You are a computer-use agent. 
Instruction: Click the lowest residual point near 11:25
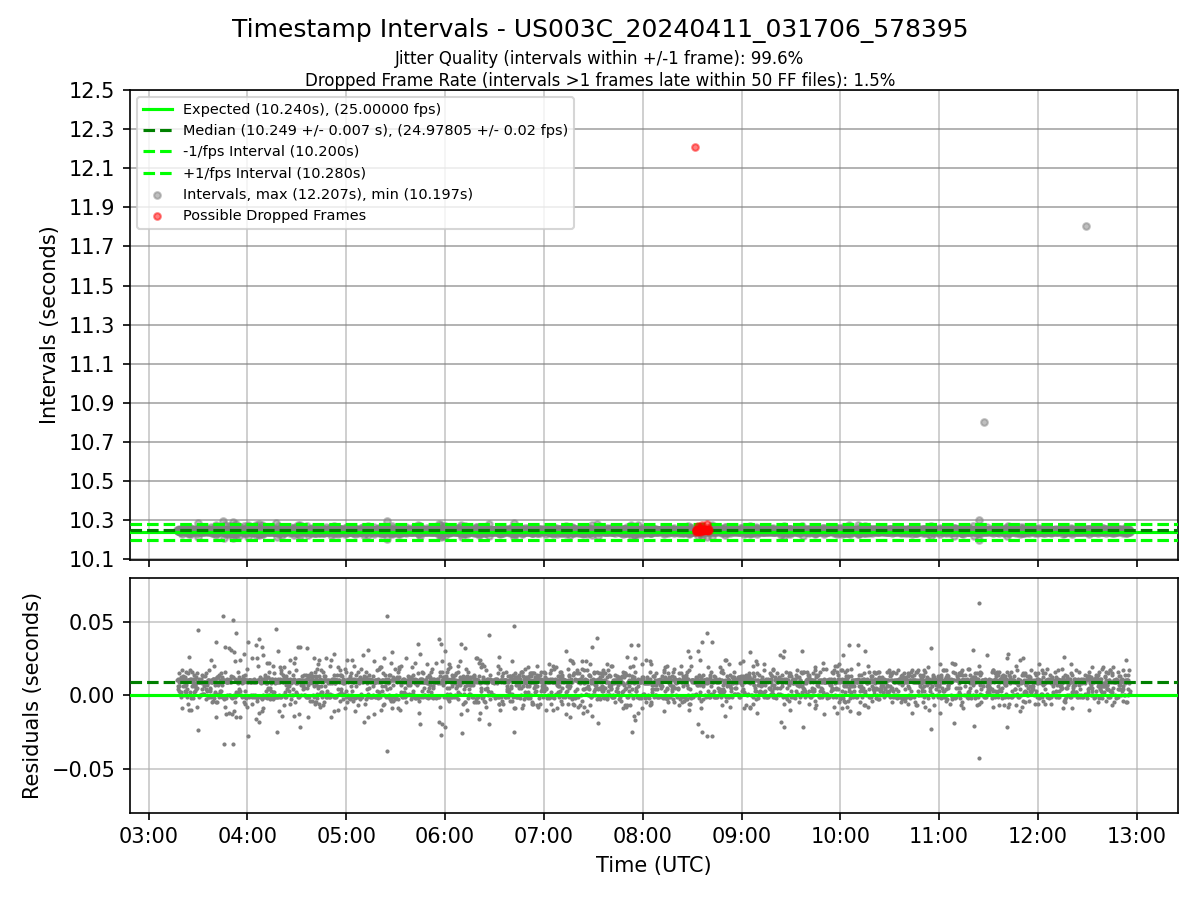coord(979,758)
